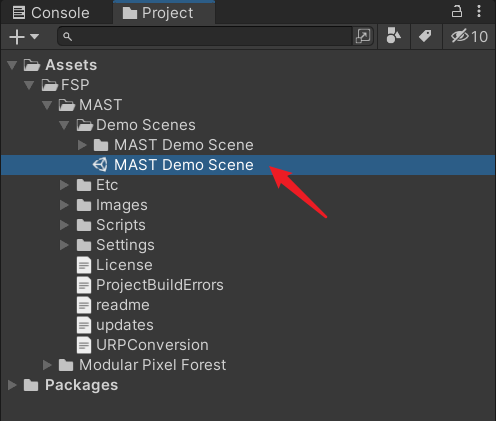
Task: Open the three-dot panel options menu
Action: pyautogui.click(x=479, y=11)
